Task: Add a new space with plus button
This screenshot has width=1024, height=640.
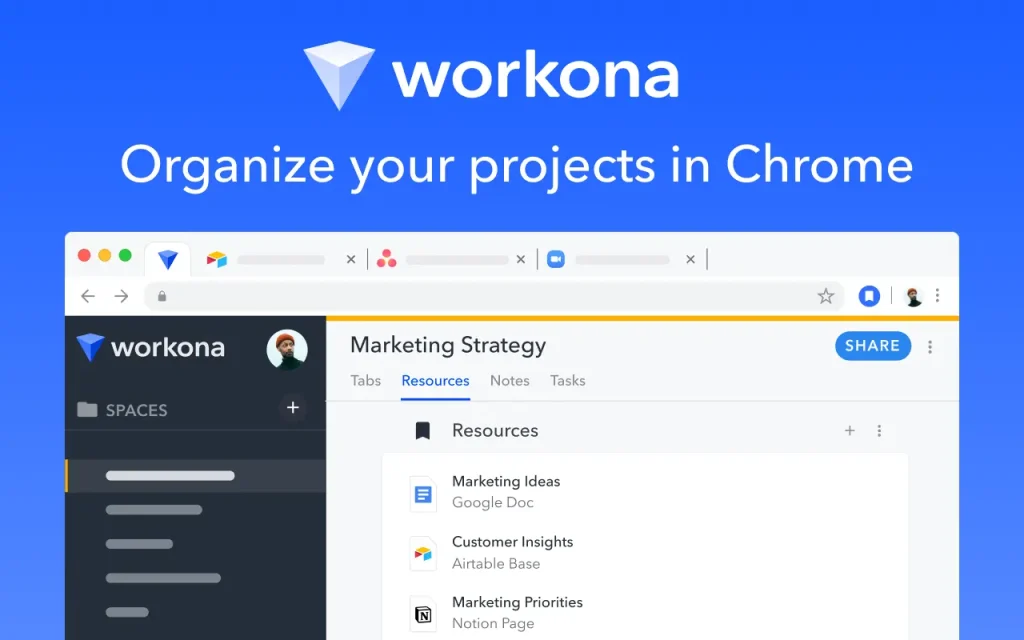Action: [293, 408]
